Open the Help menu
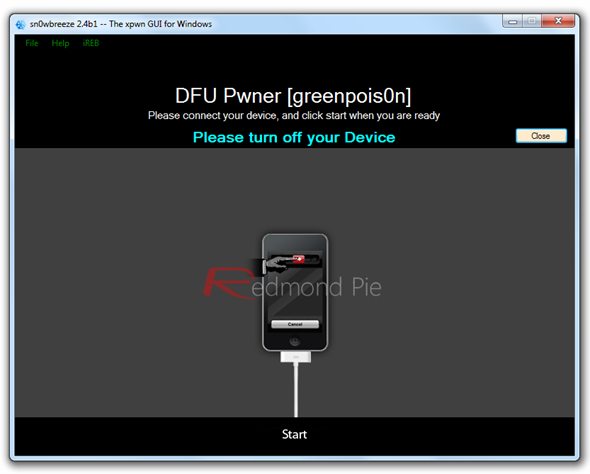Viewport: 590px width, 474px height. 60,43
